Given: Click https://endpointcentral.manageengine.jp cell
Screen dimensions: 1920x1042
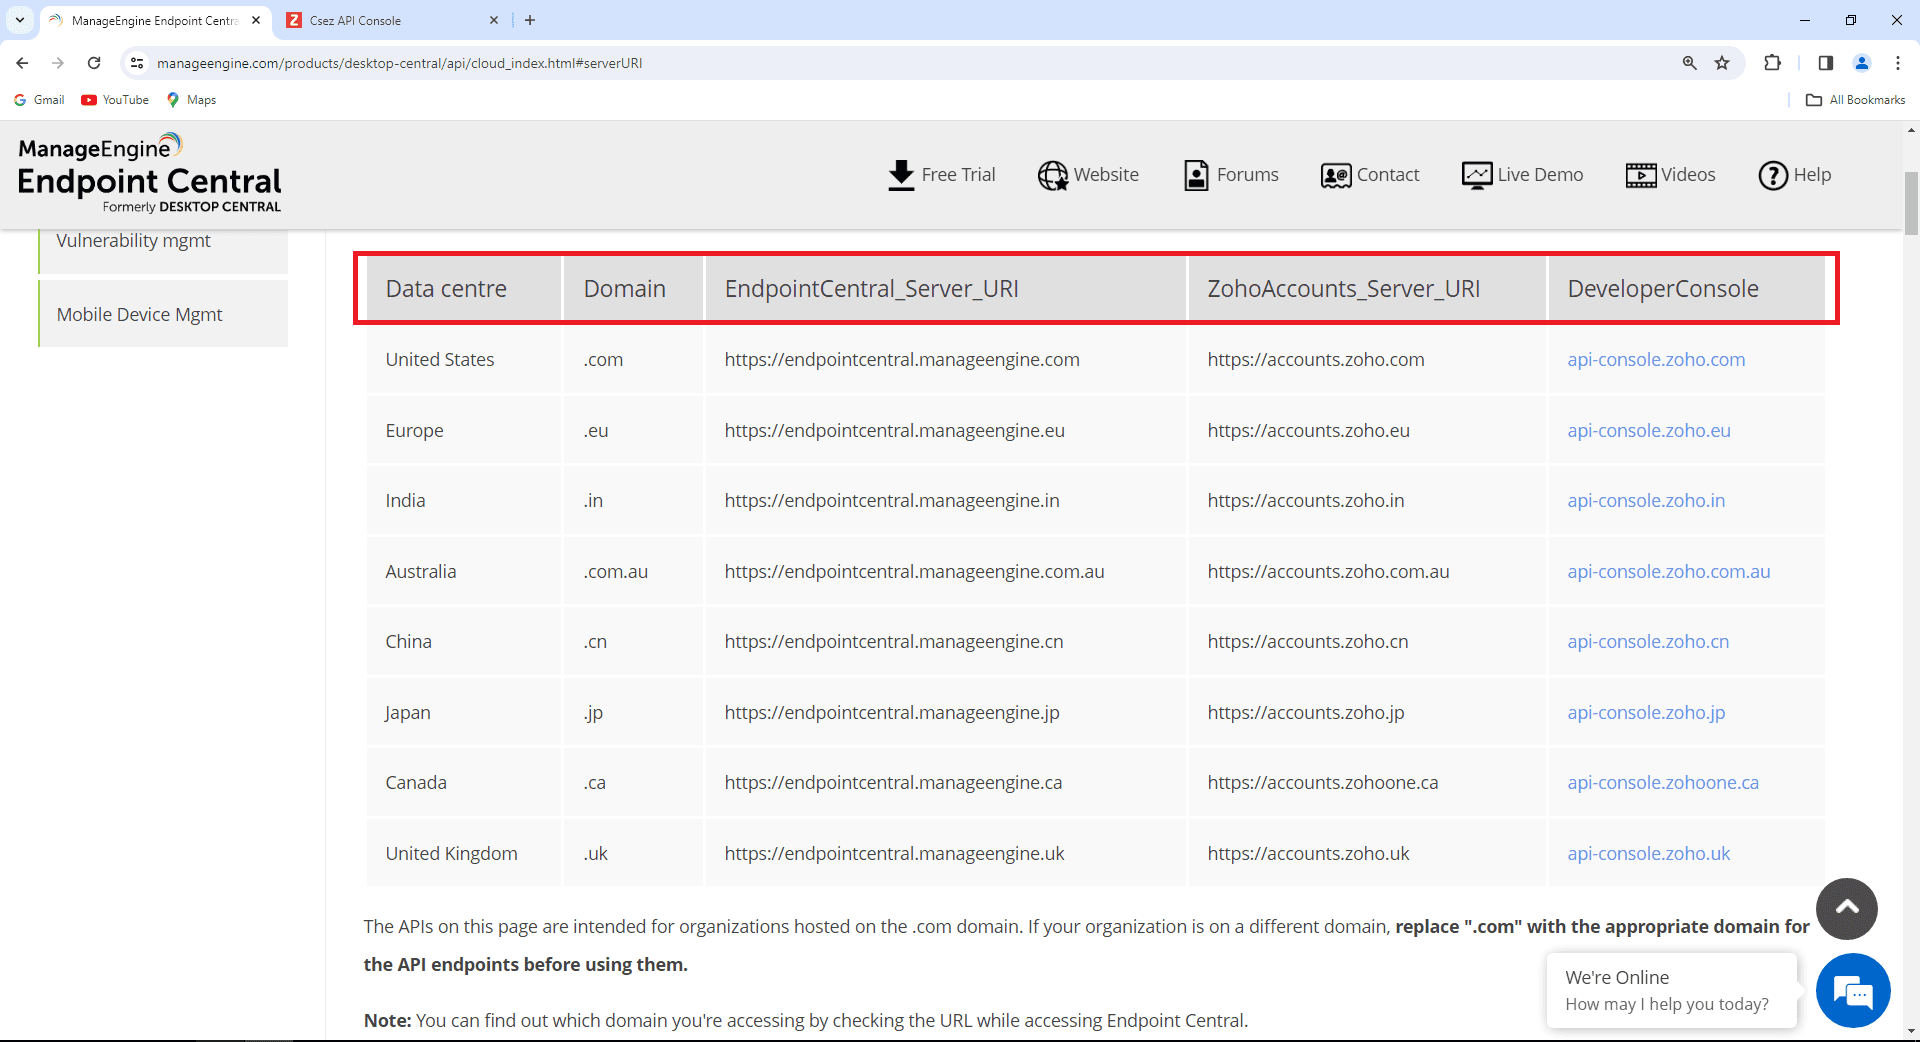Looking at the screenshot, I should pos(946,713).
